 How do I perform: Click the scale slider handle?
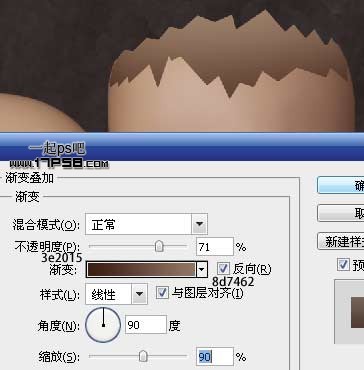[143, 356]
